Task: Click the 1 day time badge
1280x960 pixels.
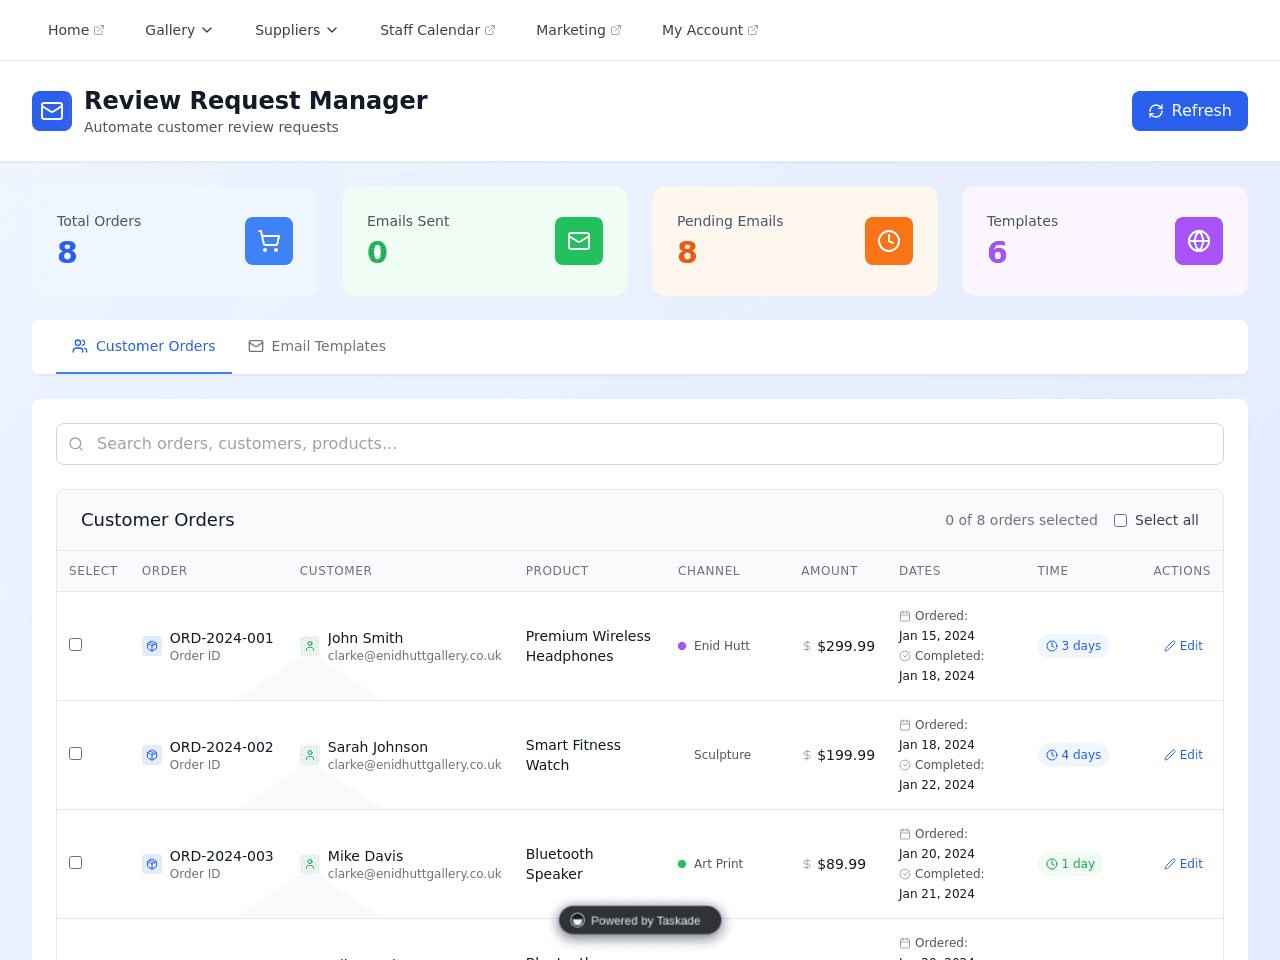Action: (1070, 864)
